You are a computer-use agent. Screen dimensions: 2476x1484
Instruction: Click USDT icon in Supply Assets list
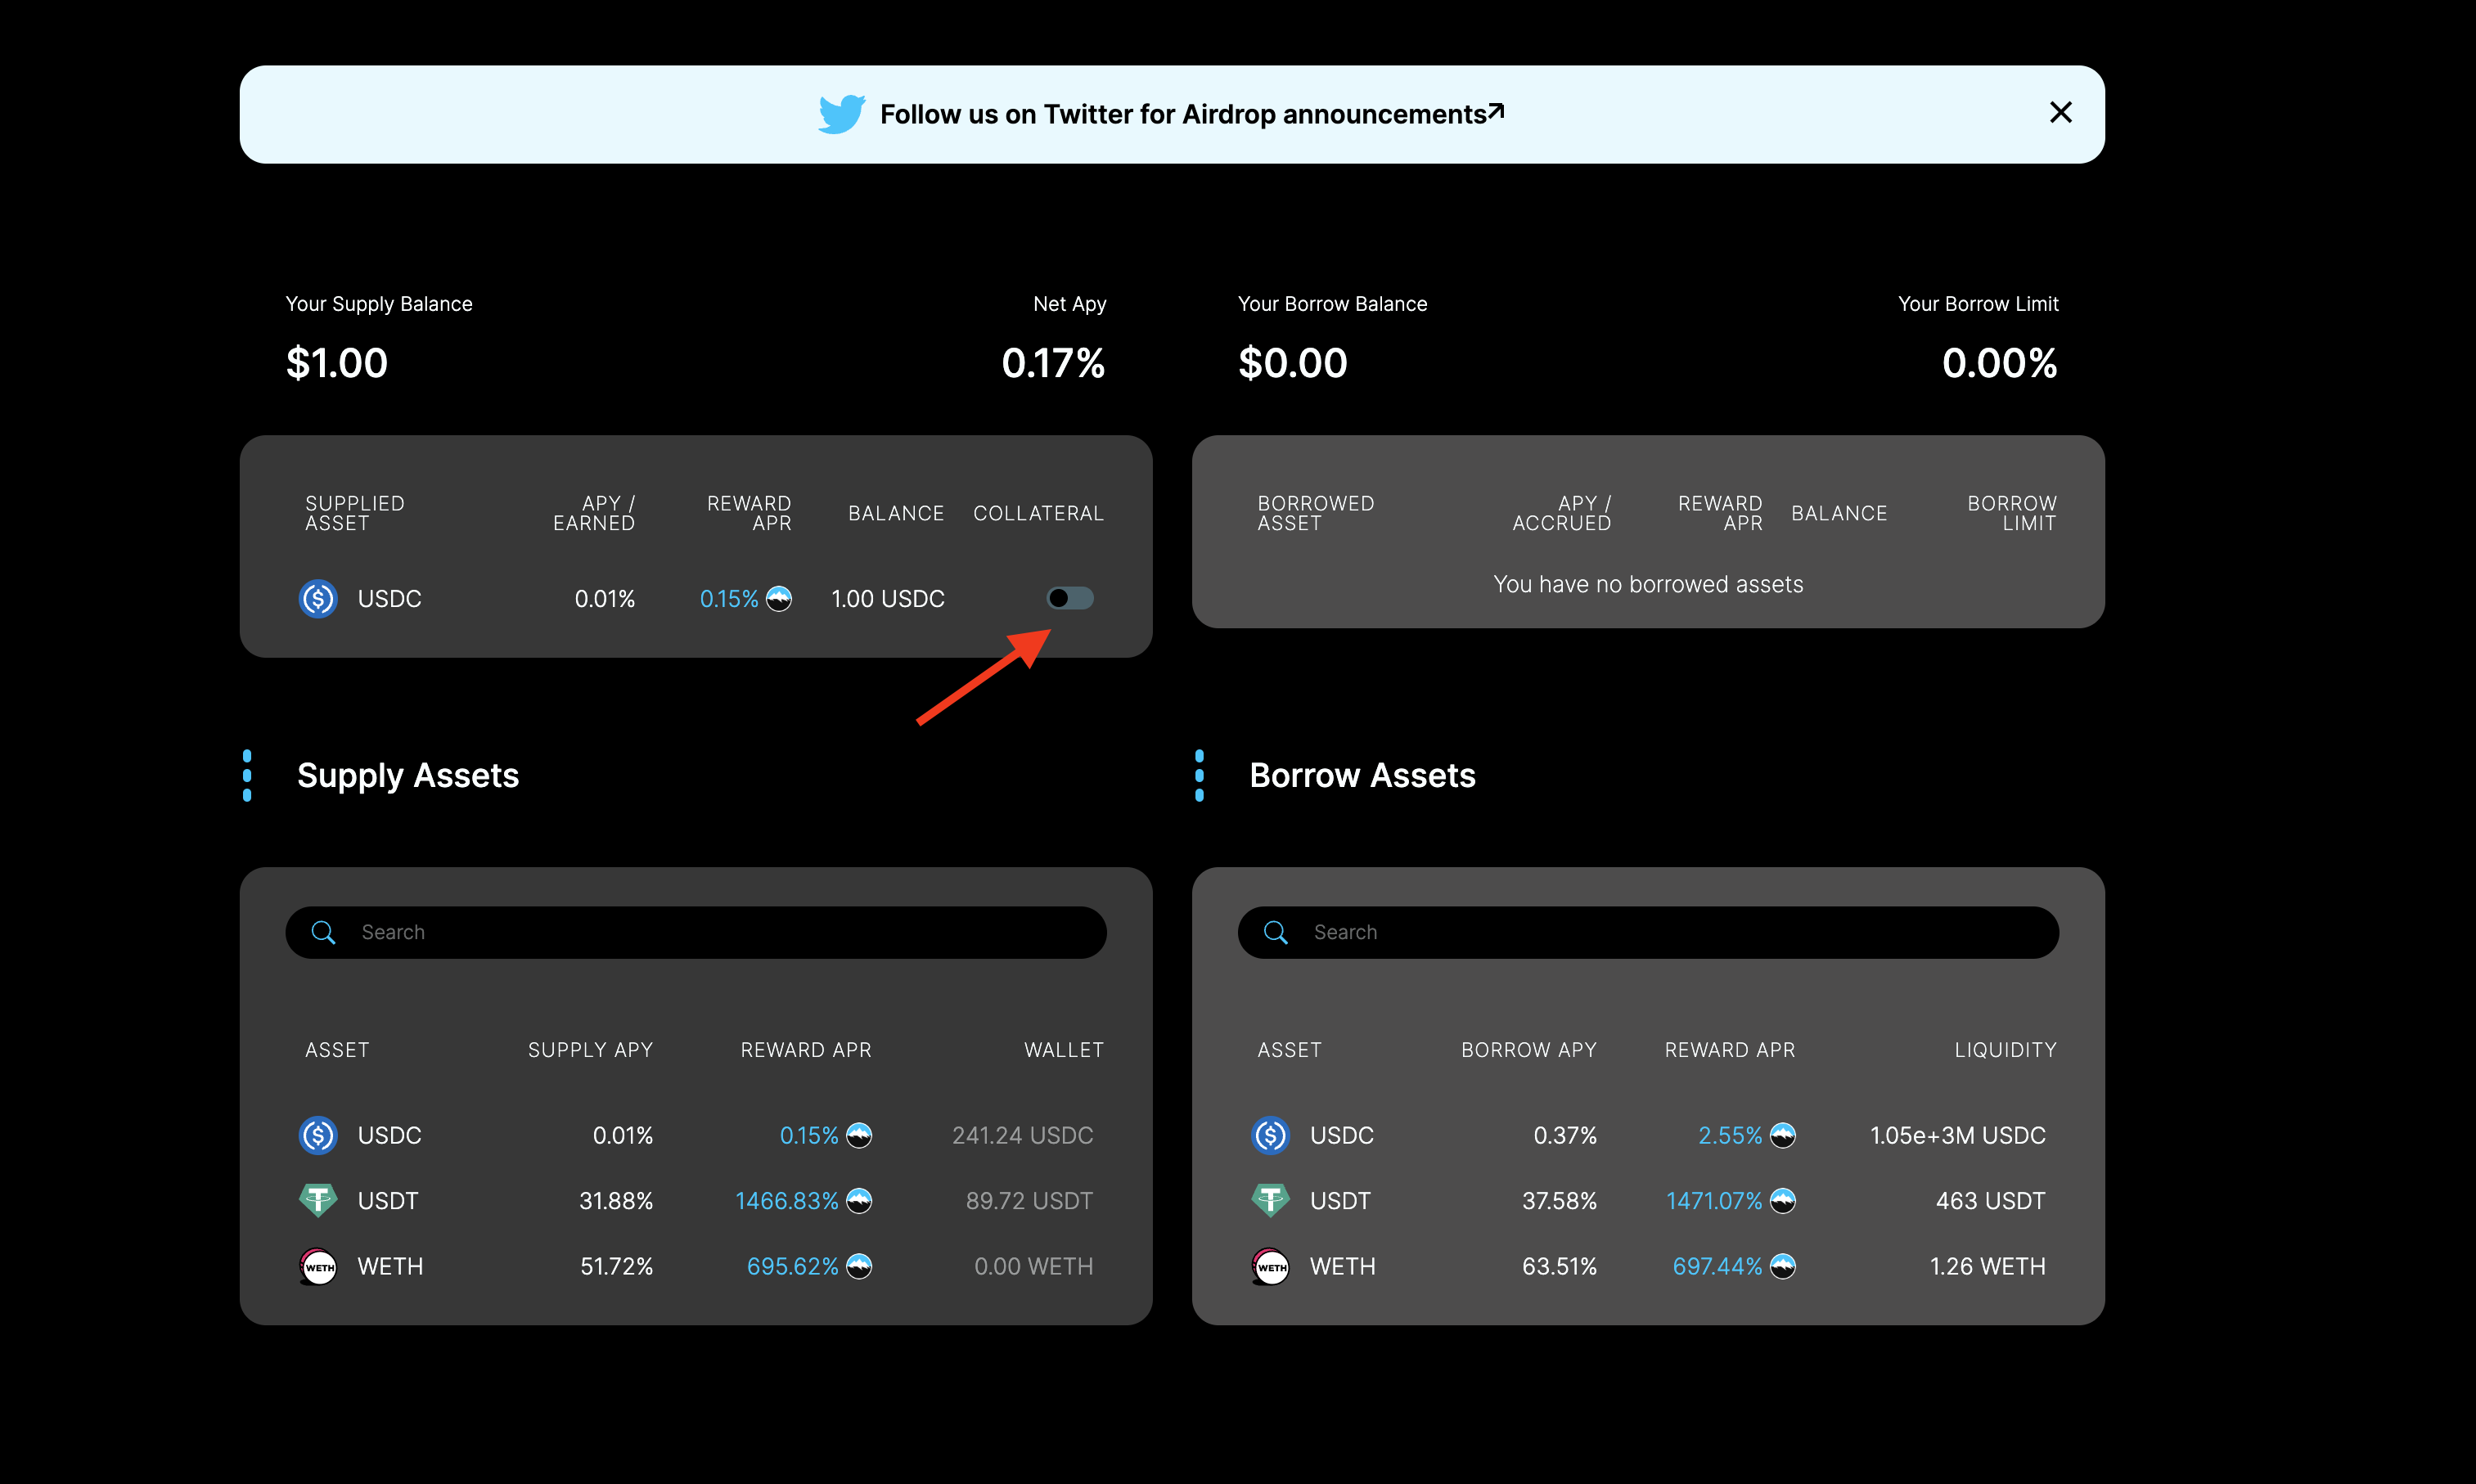318,1200
